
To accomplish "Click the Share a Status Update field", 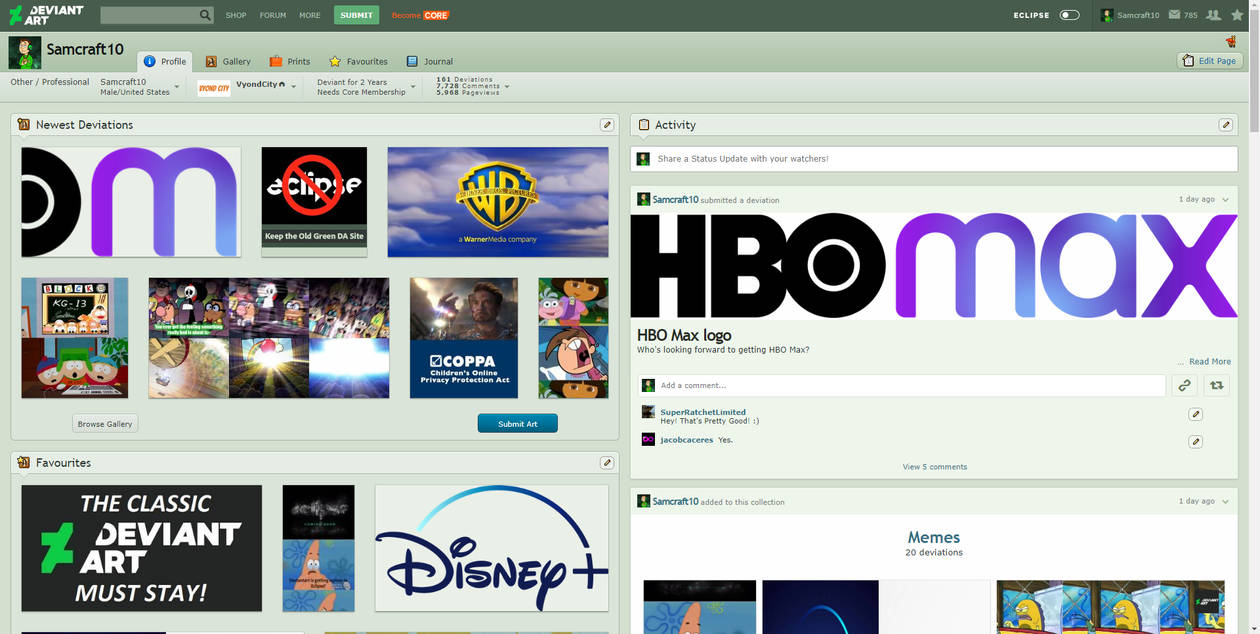I will [x=934, y=159].
